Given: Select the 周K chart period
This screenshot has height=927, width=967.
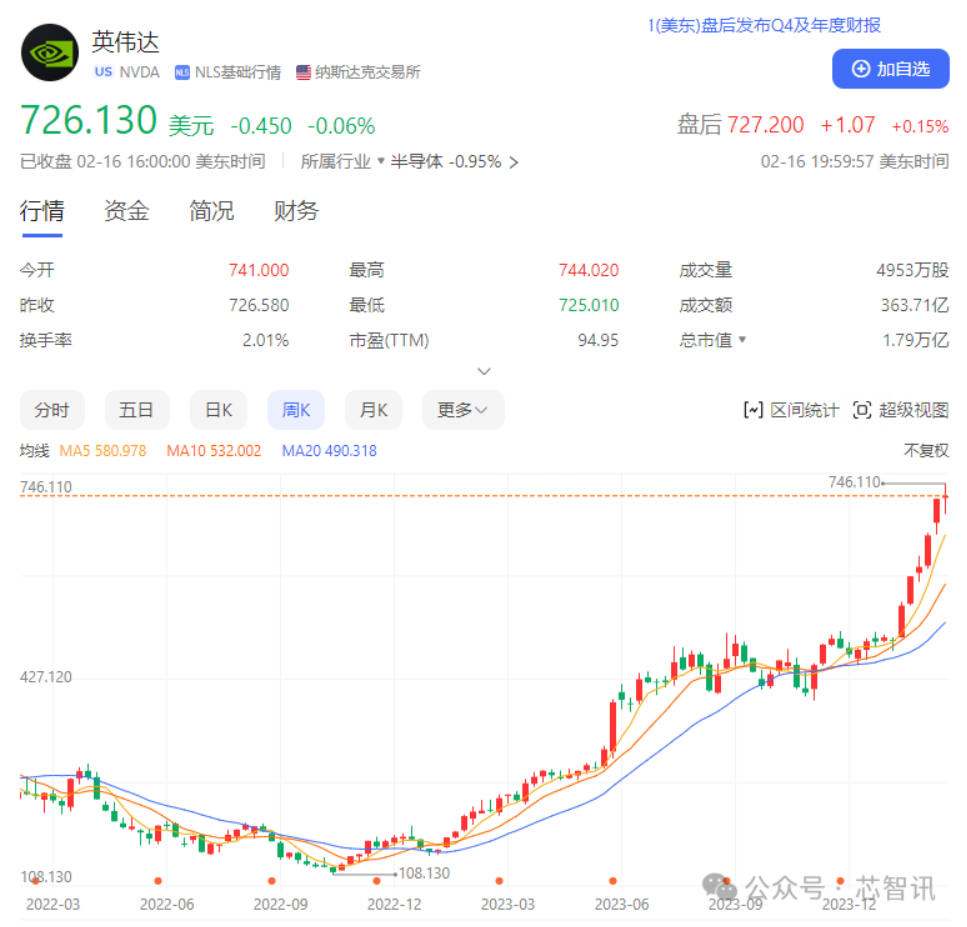Looking at the screenshot, I should 296,410.
